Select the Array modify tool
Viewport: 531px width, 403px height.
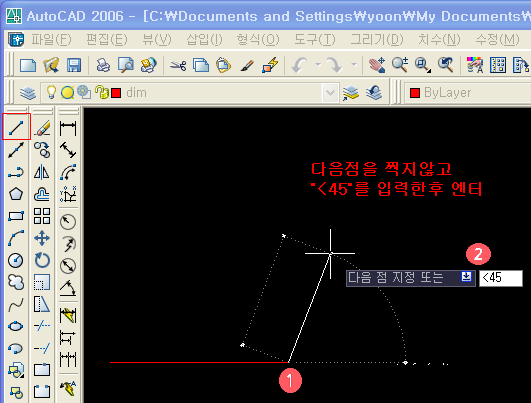click(42, 216)
